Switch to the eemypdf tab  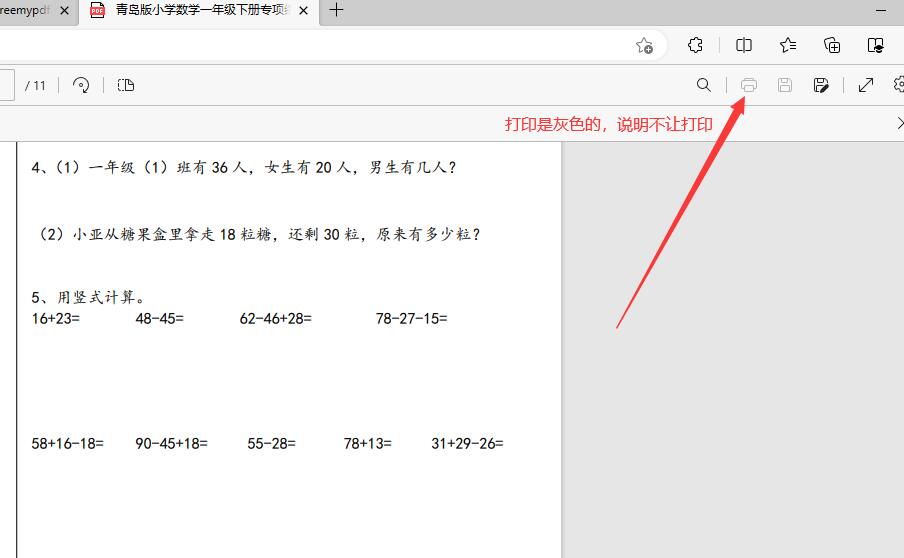click(25, 10)
